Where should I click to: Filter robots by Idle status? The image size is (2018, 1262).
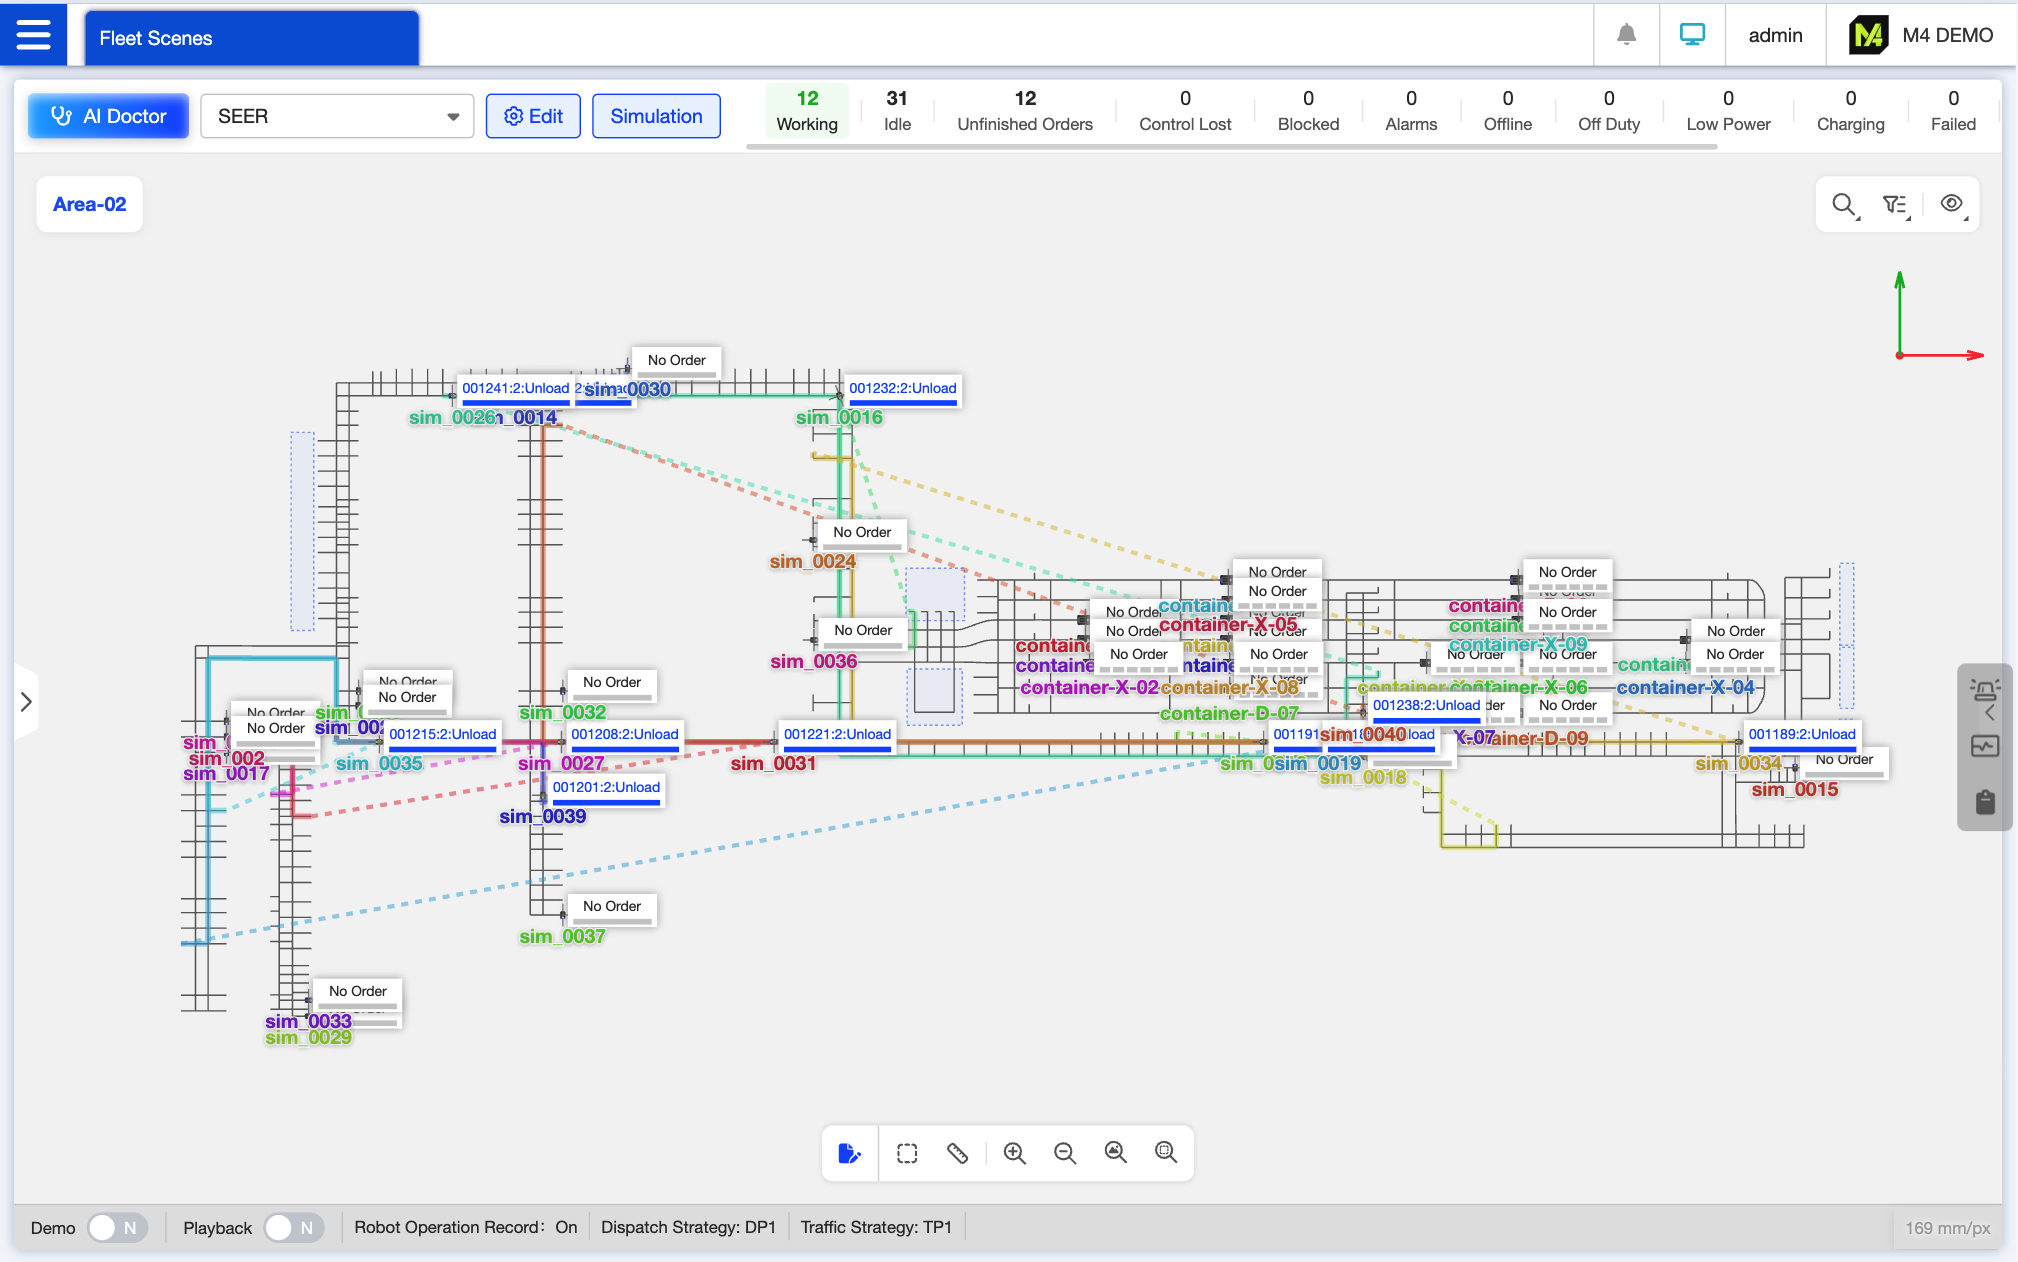click(x=897, y=111)
